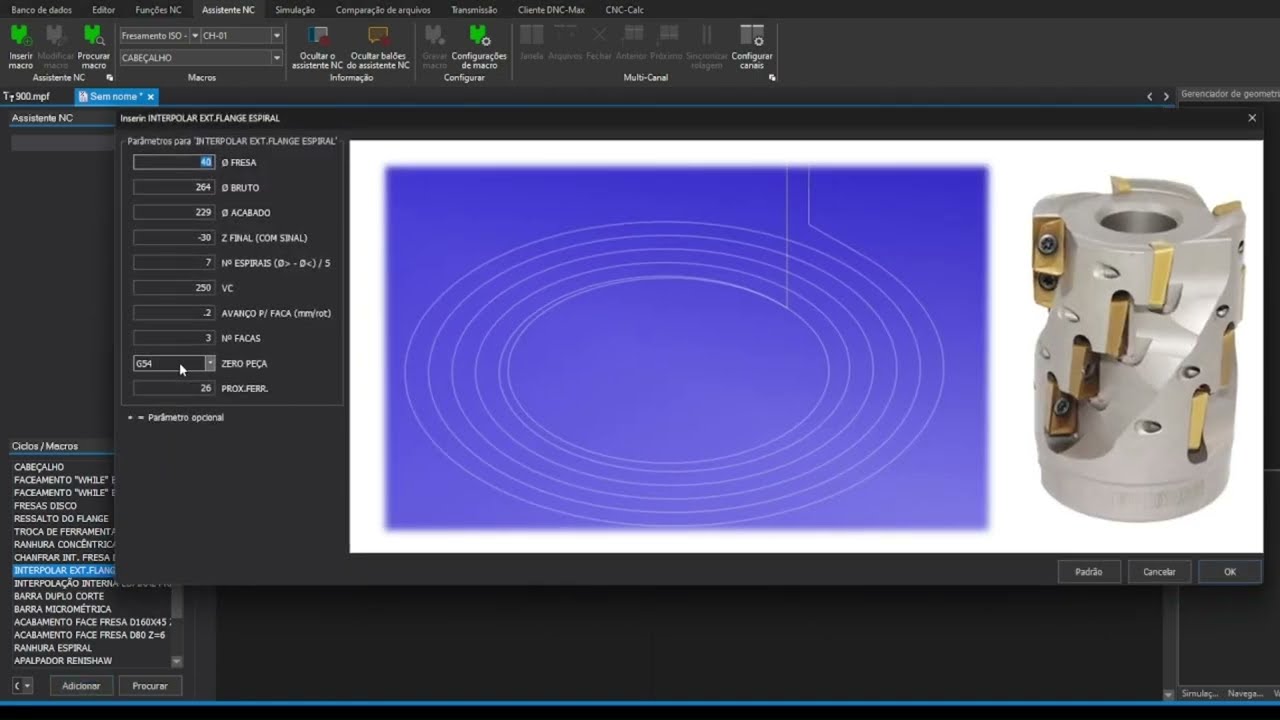Click the Ø BRUTO input field
This screenshot has width=1280, height=720.
174,187
